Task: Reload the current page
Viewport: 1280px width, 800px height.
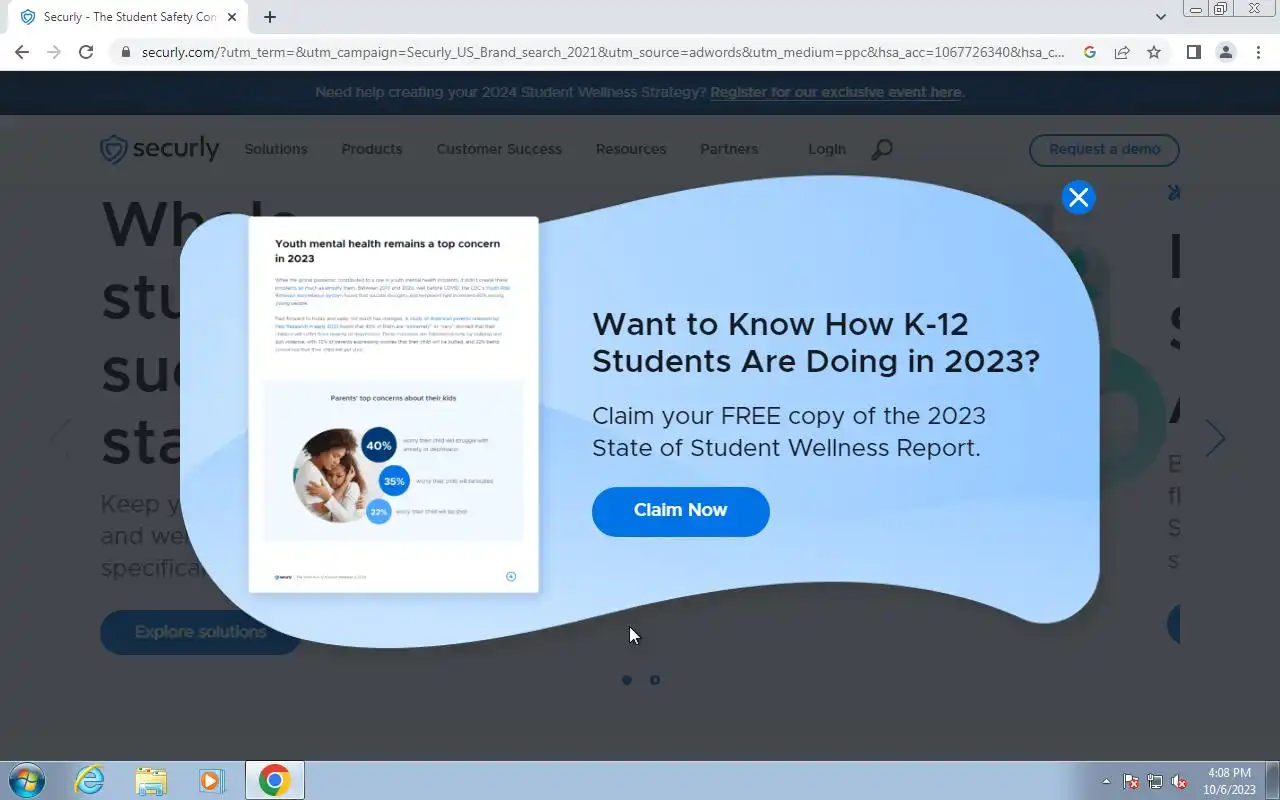Action: coord(86,52)
